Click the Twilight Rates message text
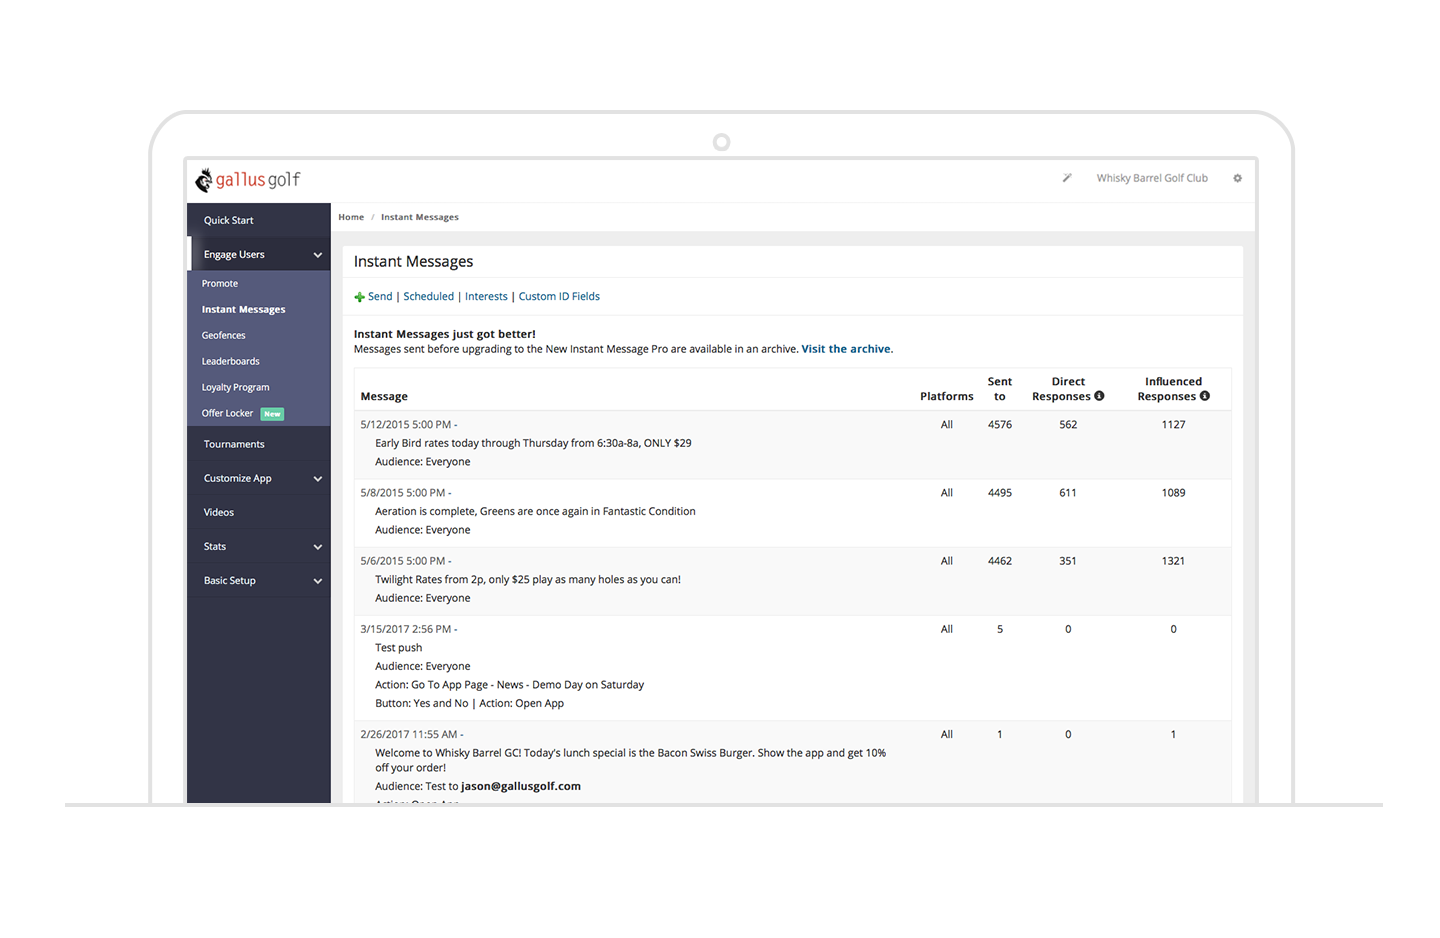The image size is (1440, 938). [x=528, y=579]
